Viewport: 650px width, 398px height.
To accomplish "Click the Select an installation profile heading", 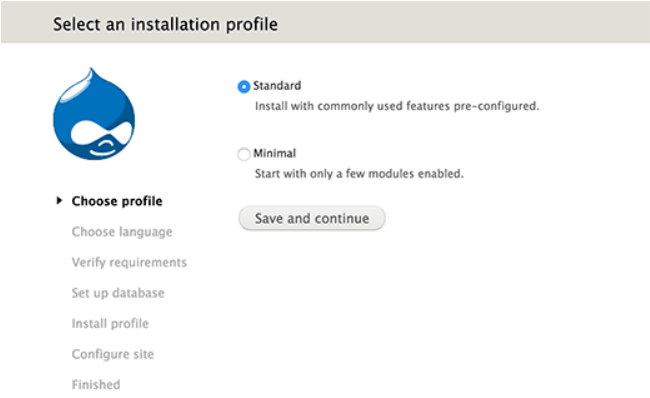I will tap(165, 24).
